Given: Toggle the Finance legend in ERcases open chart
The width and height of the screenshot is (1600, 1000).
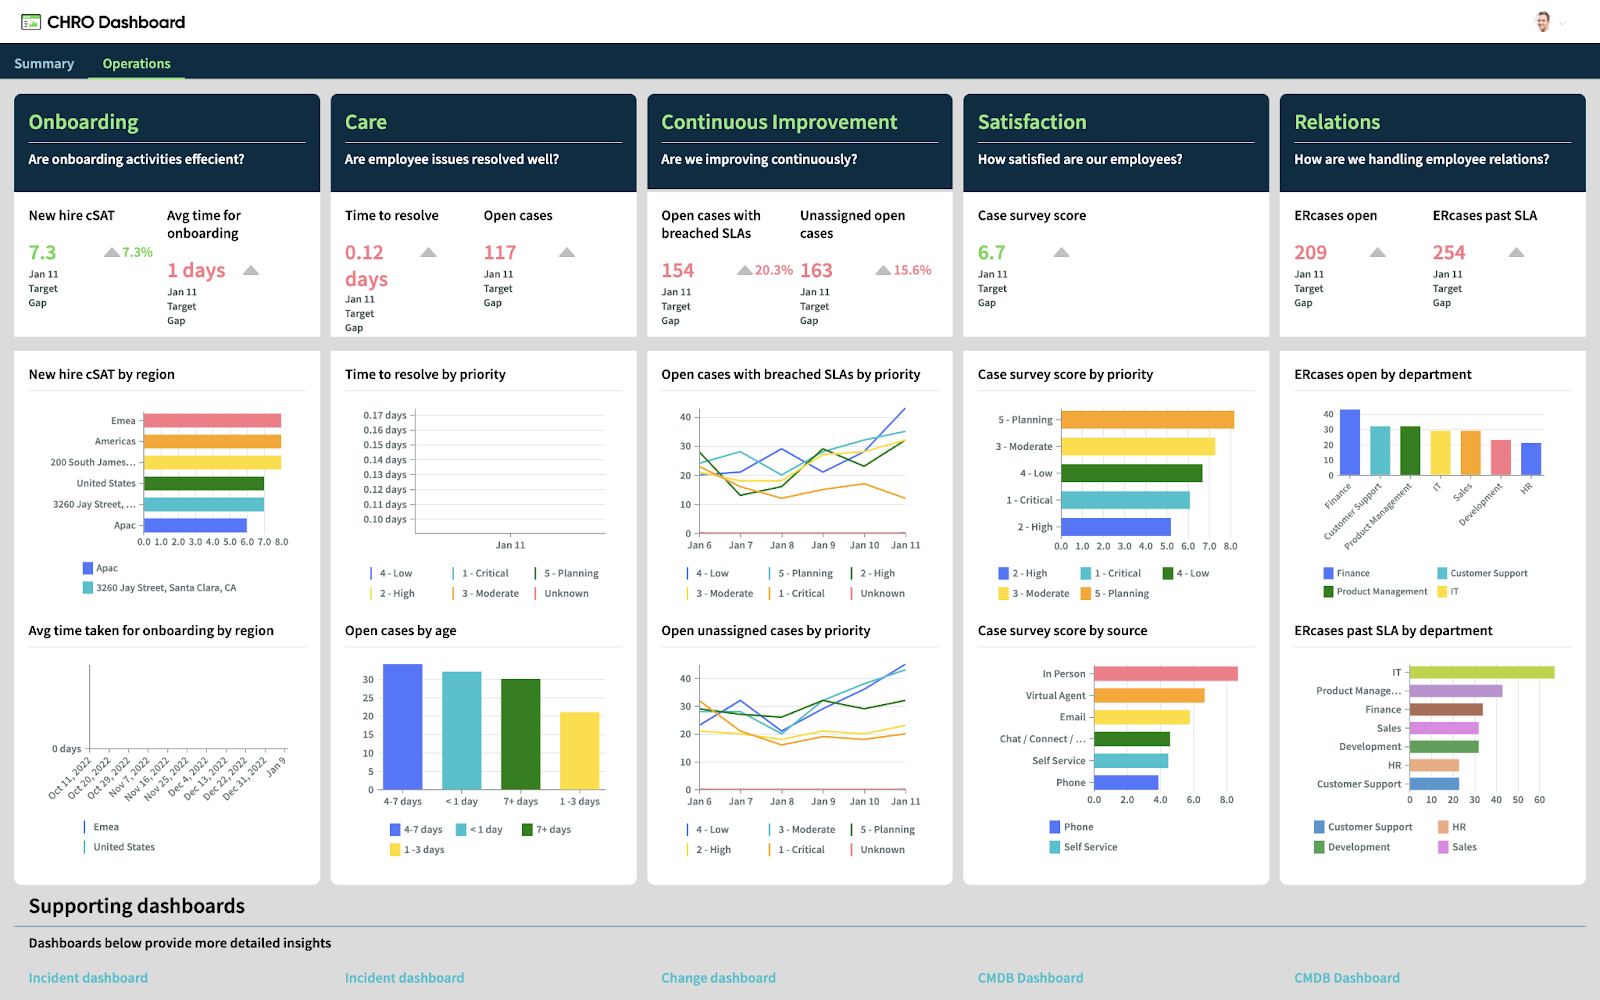Looking at the screenshot, I should coord(1346,573).
